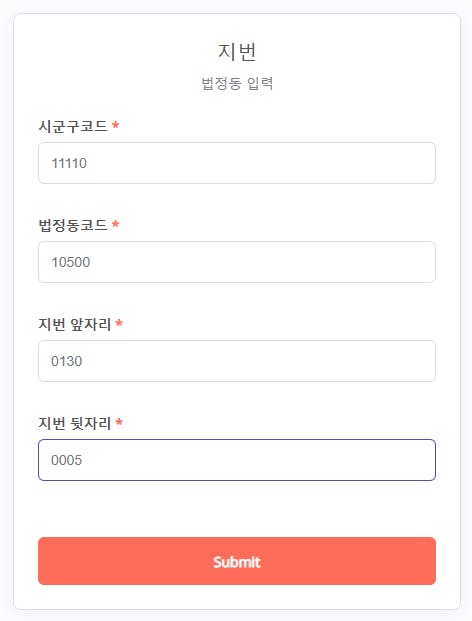
Task: Click the Submit button
Action: 237,561
